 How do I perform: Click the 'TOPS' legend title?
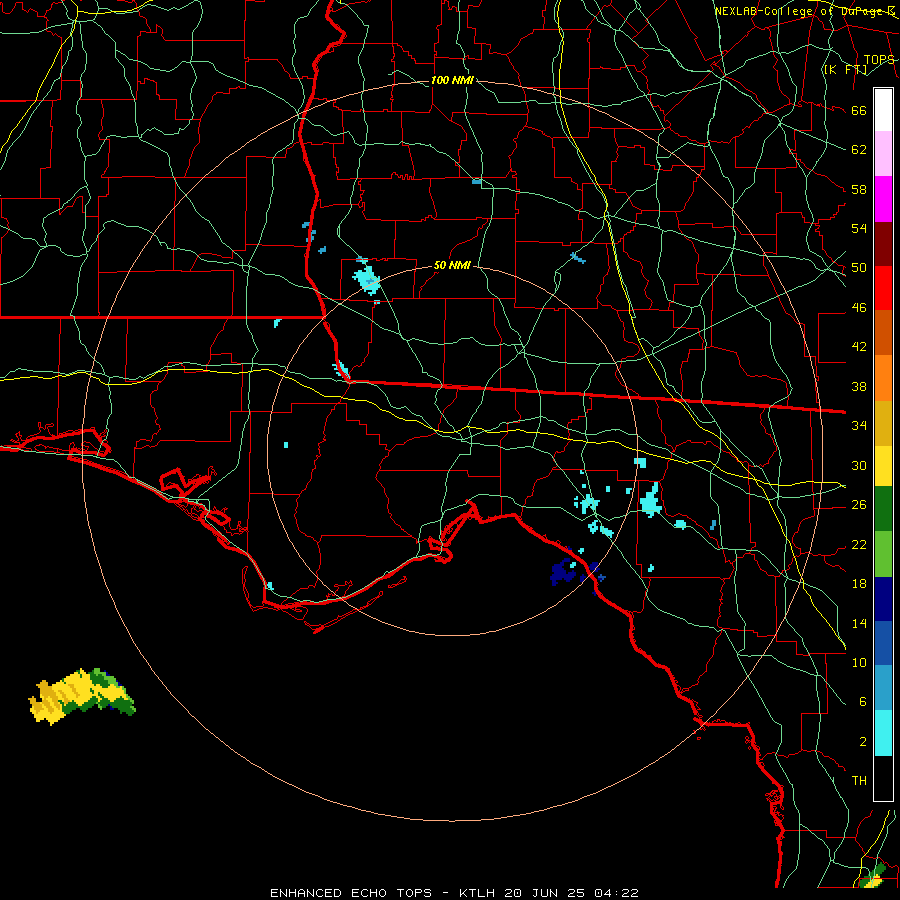[x=879, y=60]
